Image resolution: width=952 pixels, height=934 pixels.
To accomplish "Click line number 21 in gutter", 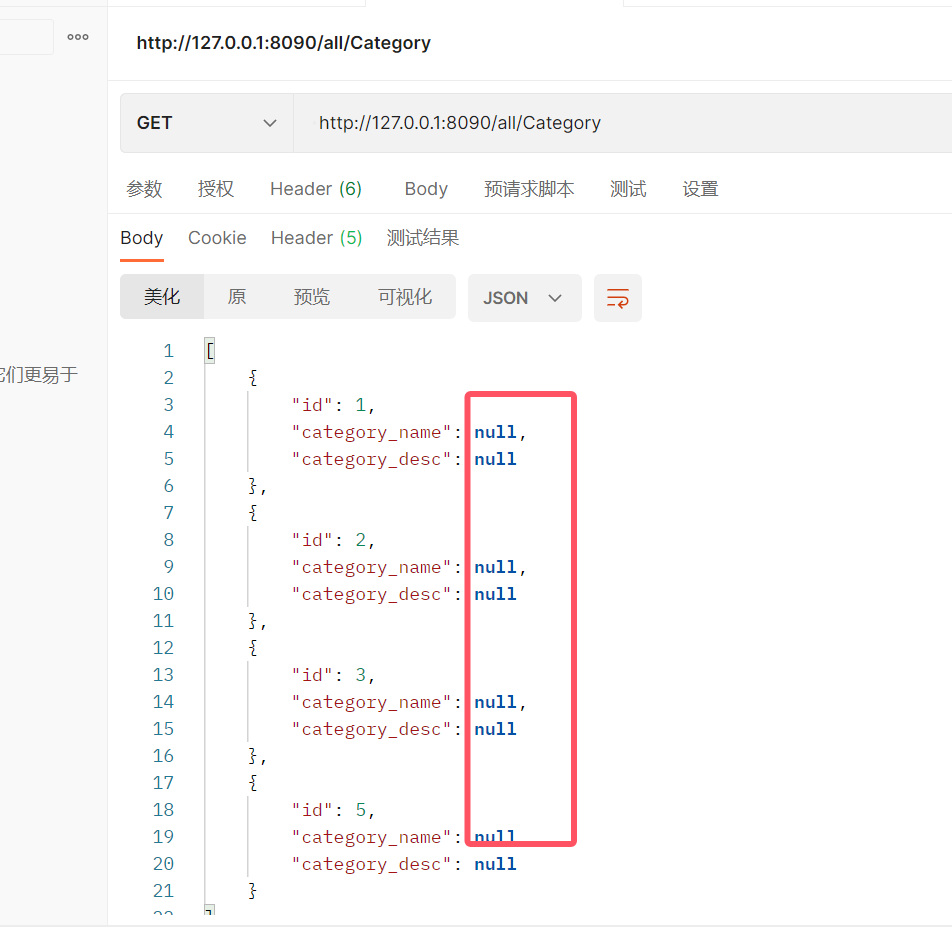I will 163,890.
